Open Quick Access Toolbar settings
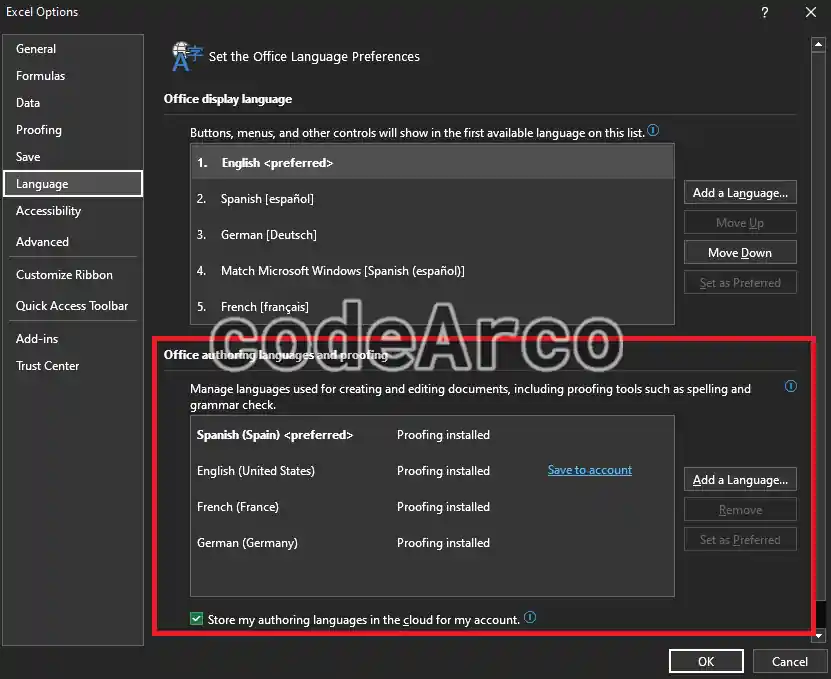This screenshot has width=831, height=679. point(73,306)
